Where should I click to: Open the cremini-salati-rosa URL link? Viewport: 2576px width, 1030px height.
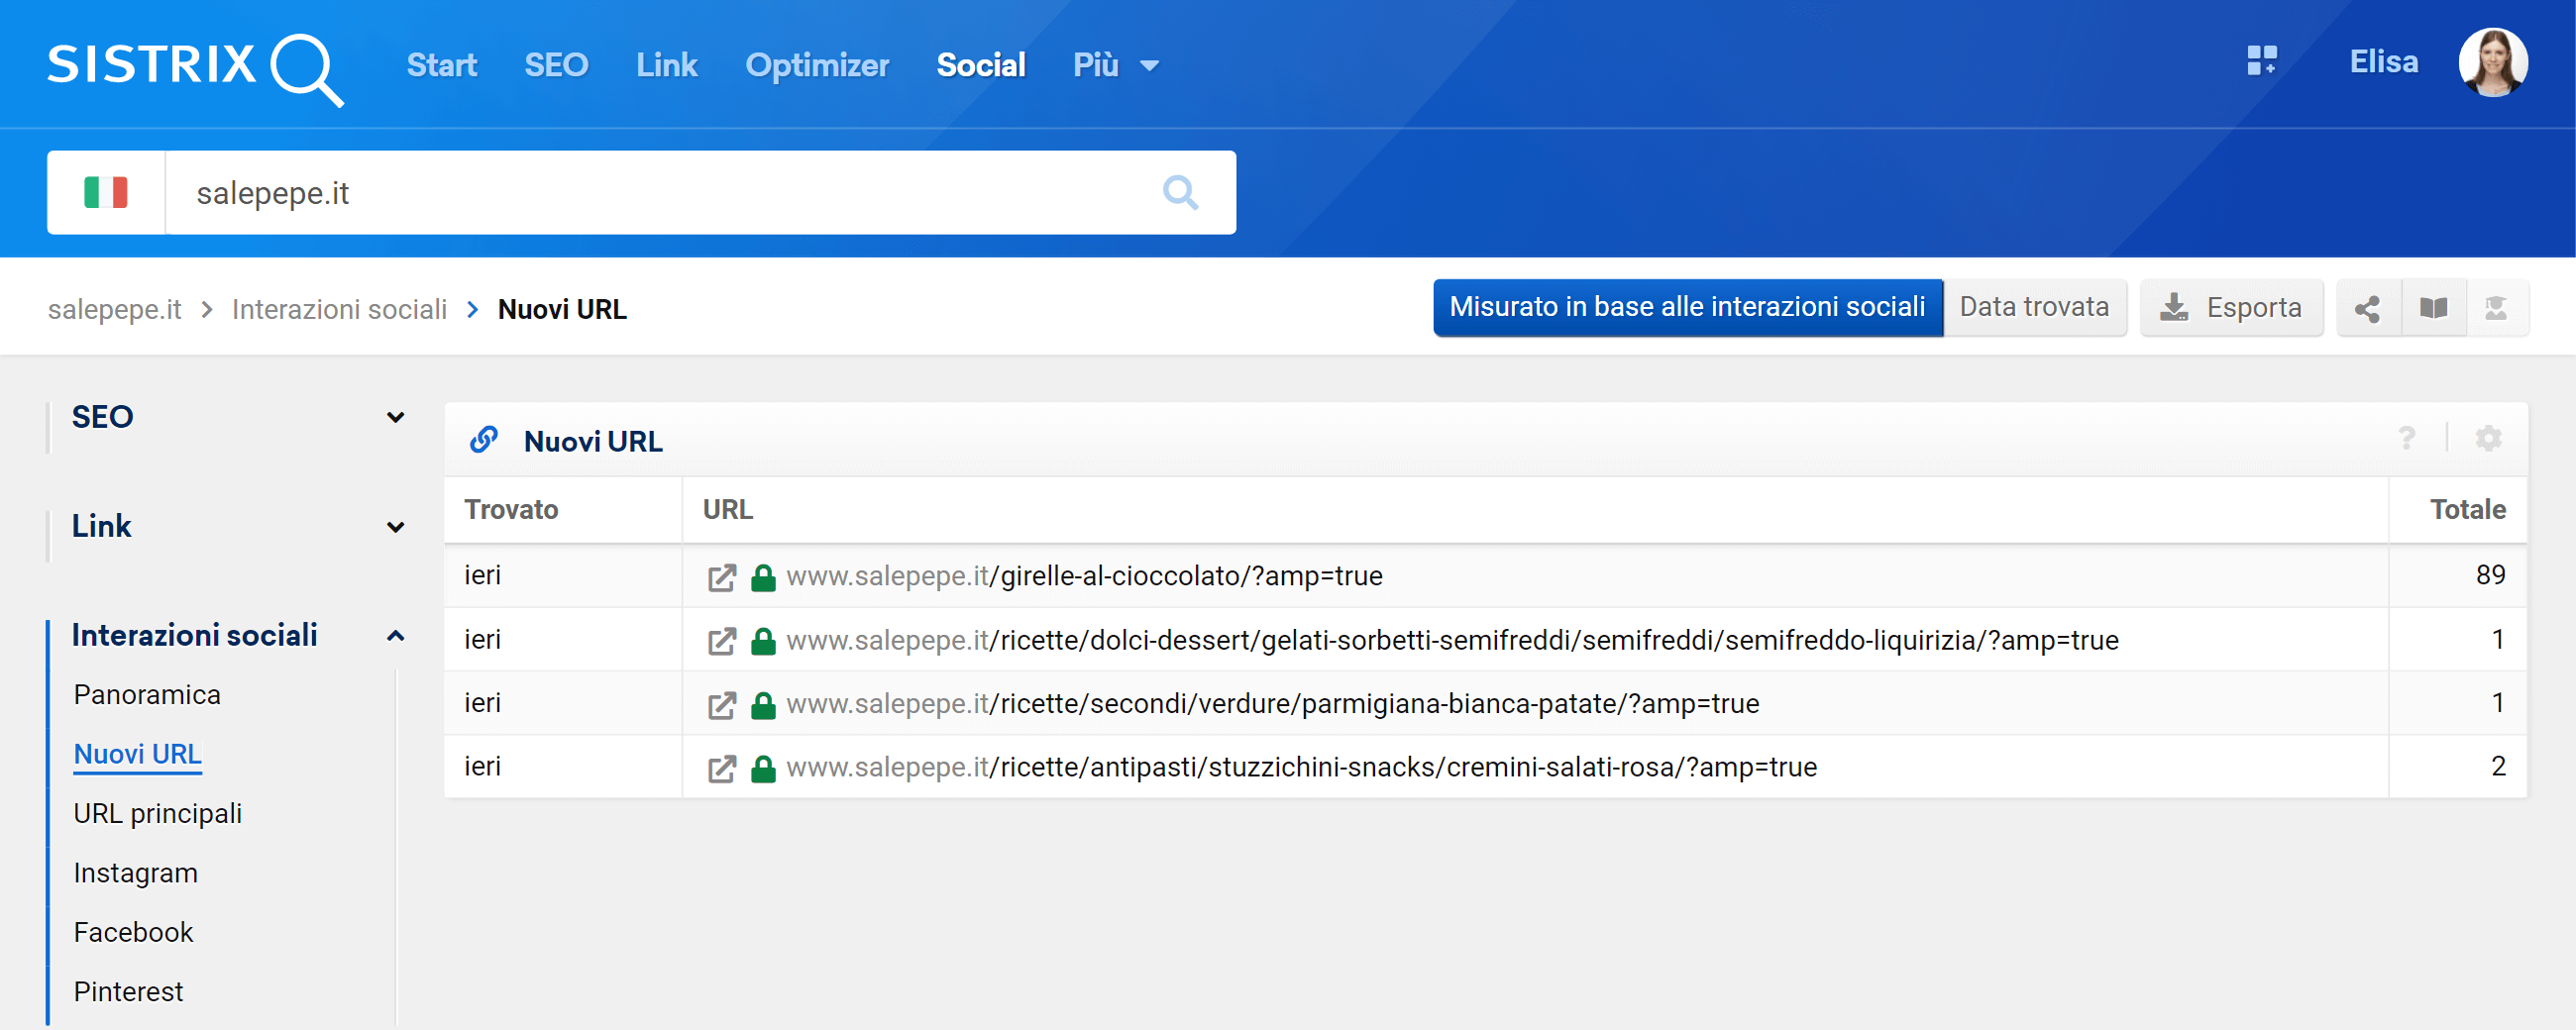pos(1301,767)
